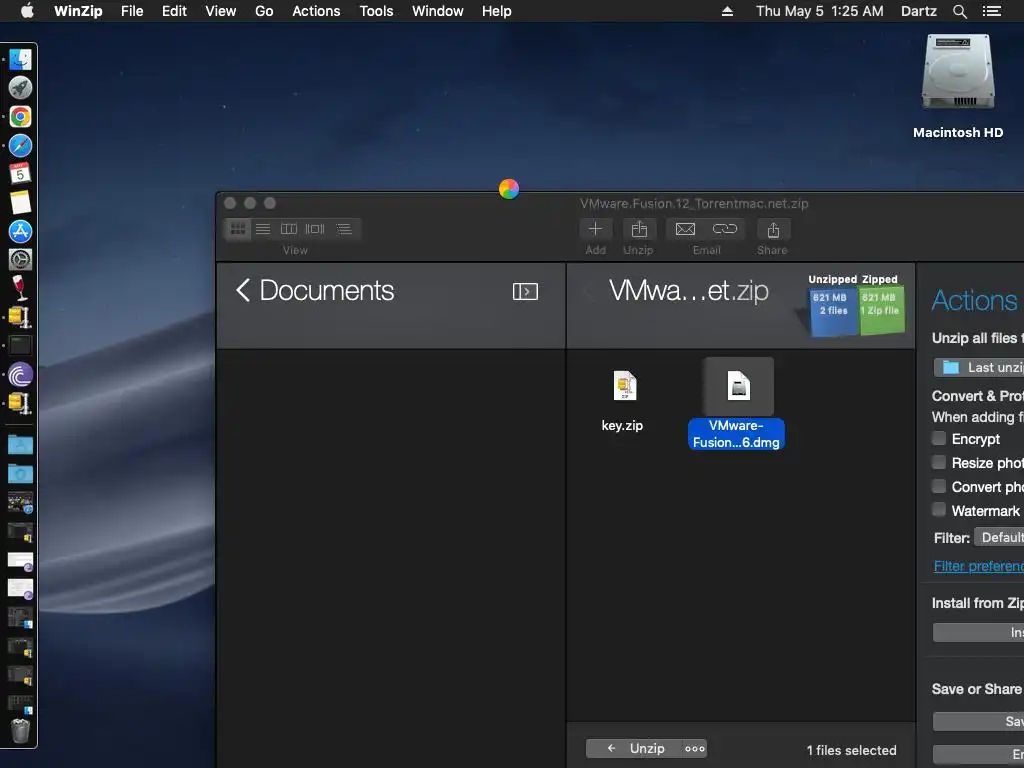Click the link chain toolbar icon
The width and height of the screenshot is (1024, 768).
pyautogui.click(x=725, y=229)
